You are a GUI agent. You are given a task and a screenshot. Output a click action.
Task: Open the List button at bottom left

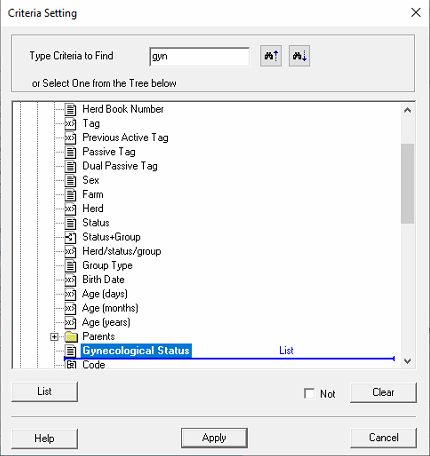click(44, 391)
